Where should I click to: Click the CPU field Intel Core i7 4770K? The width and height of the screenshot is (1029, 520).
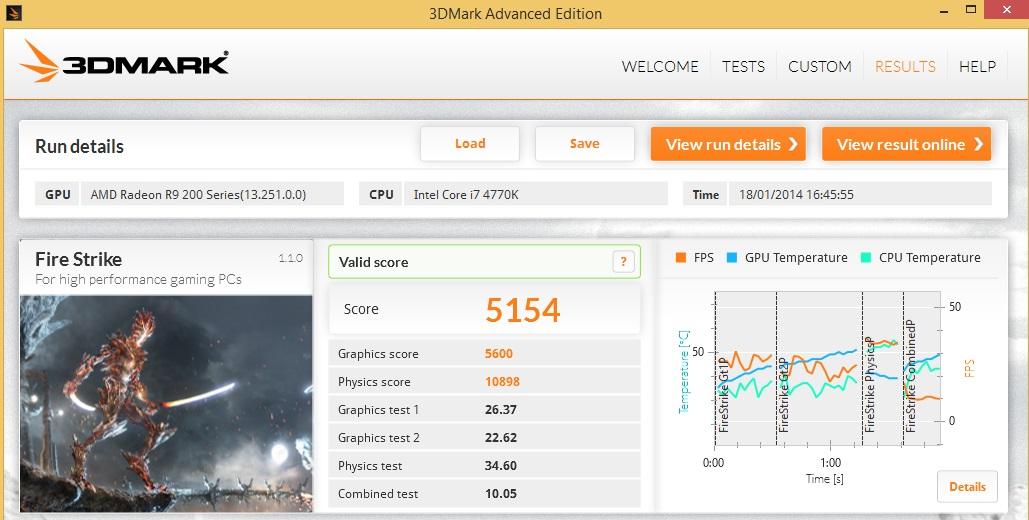[x=536, y=194]
